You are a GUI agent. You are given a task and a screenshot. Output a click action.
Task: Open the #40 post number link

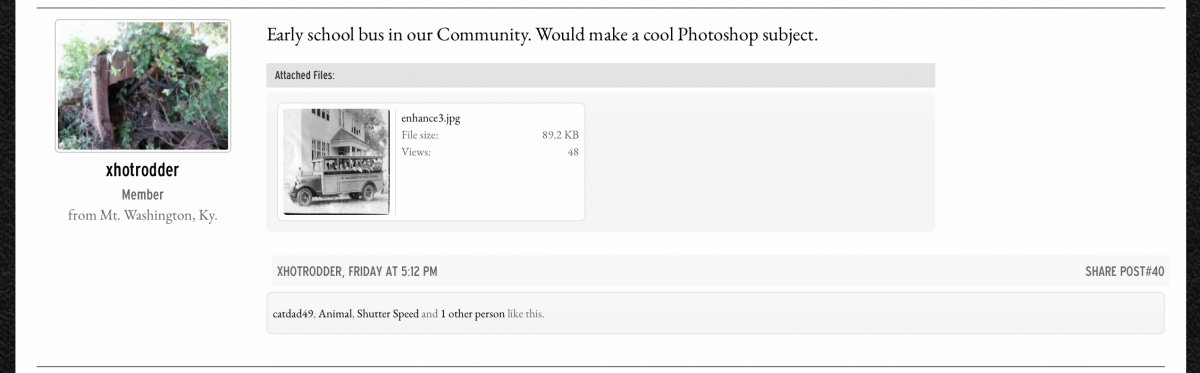pos(1154,271)
